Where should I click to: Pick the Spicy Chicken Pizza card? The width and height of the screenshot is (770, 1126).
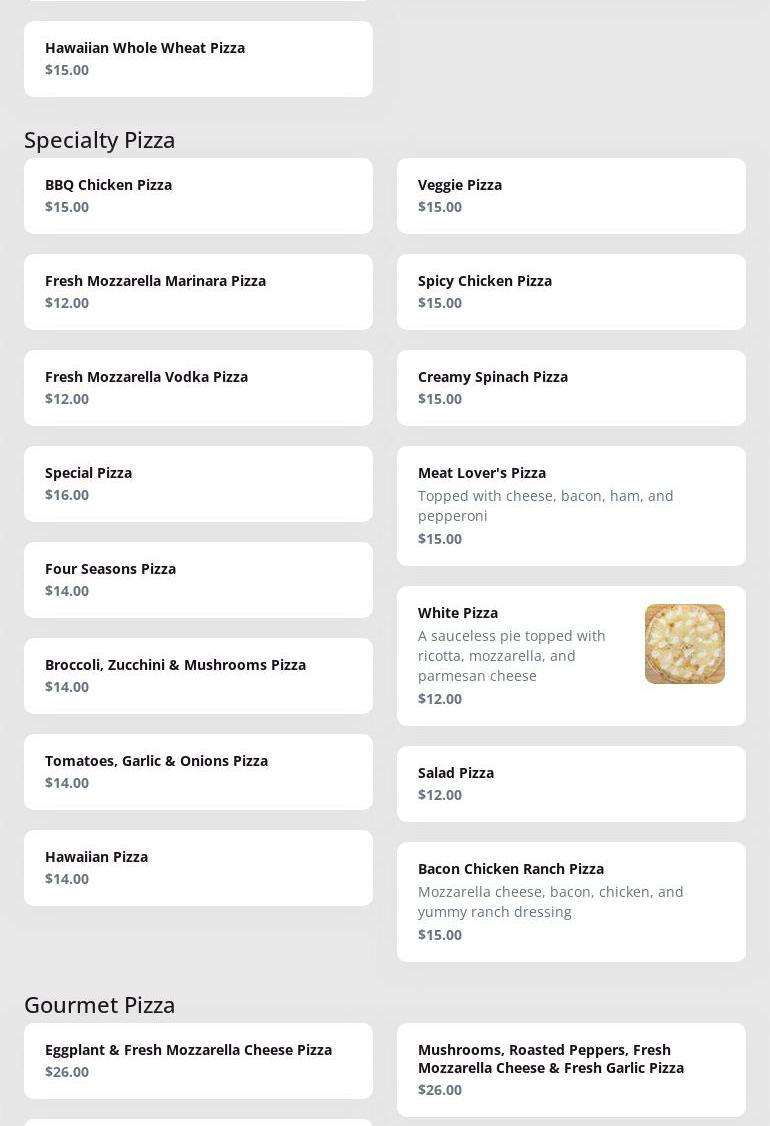[x=571, y=292]
